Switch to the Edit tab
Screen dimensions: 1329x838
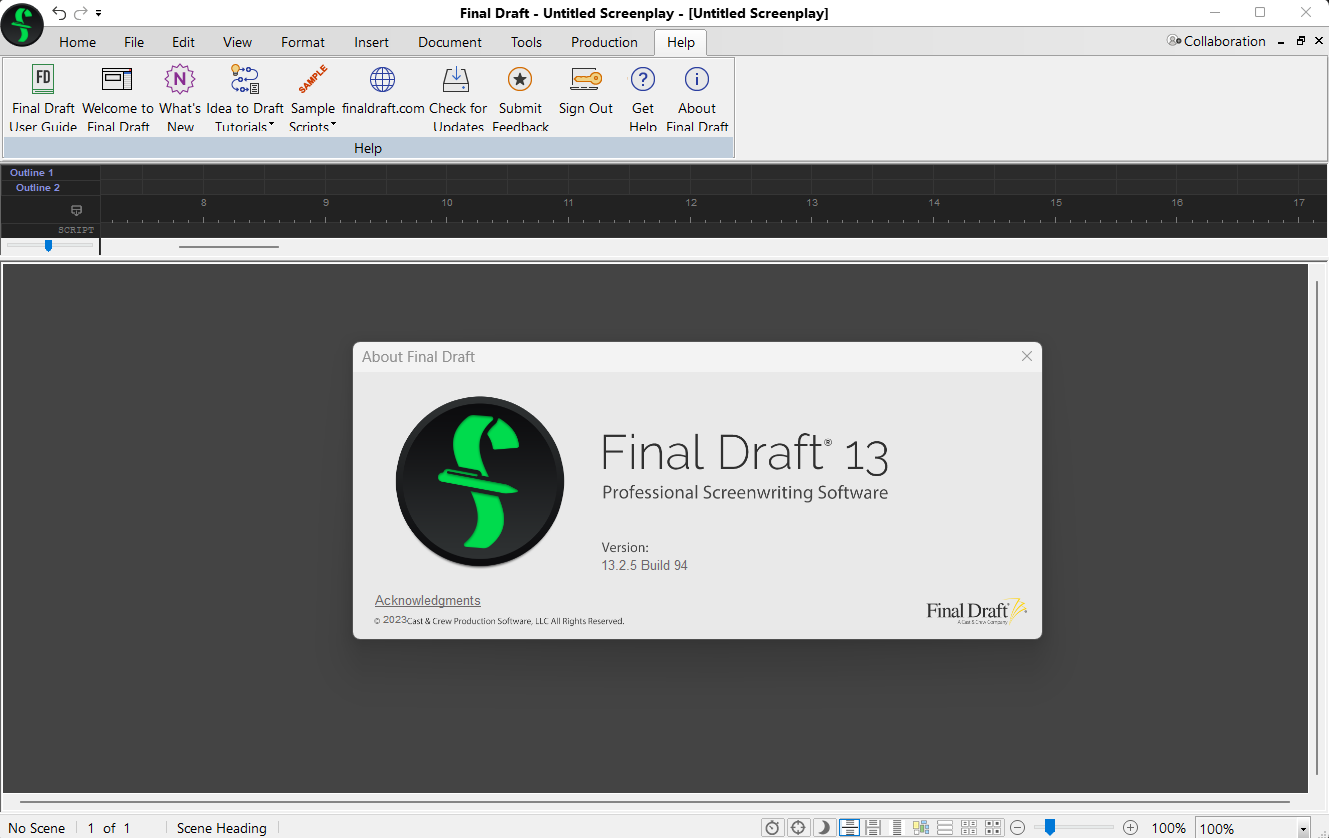pos(183,42)
